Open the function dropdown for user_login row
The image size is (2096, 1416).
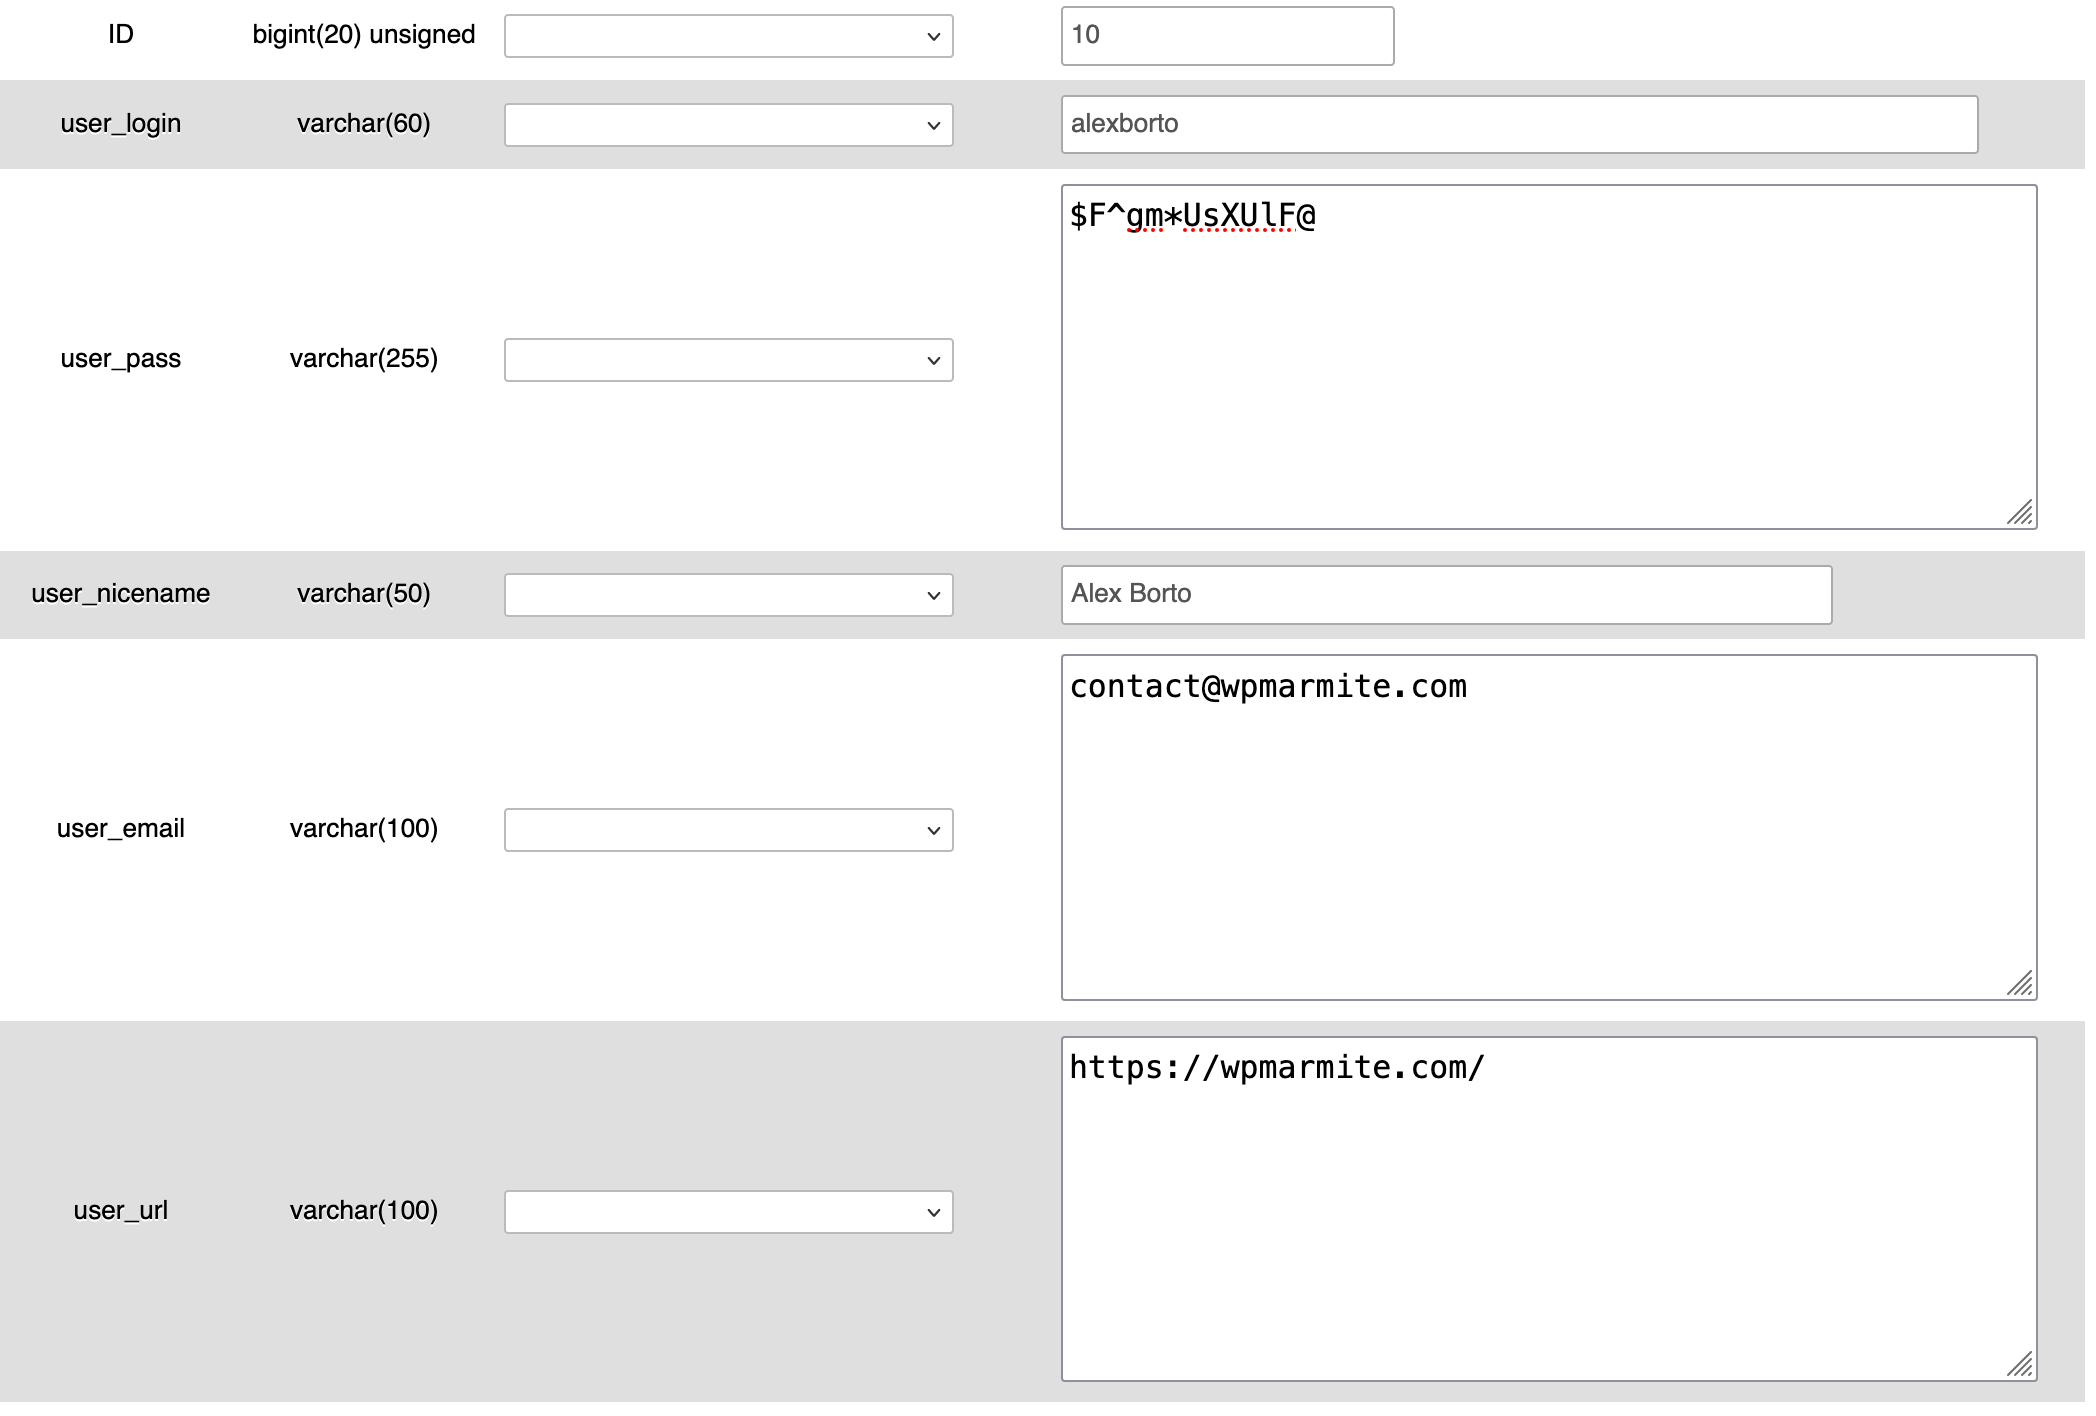[x=728, y=125]
